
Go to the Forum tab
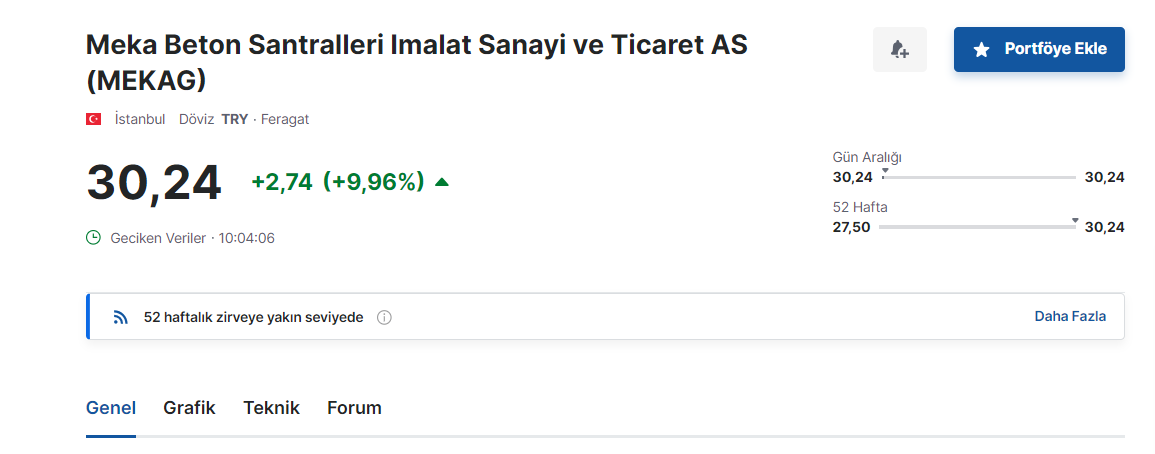pyautogui.click(x=354, y=408)
